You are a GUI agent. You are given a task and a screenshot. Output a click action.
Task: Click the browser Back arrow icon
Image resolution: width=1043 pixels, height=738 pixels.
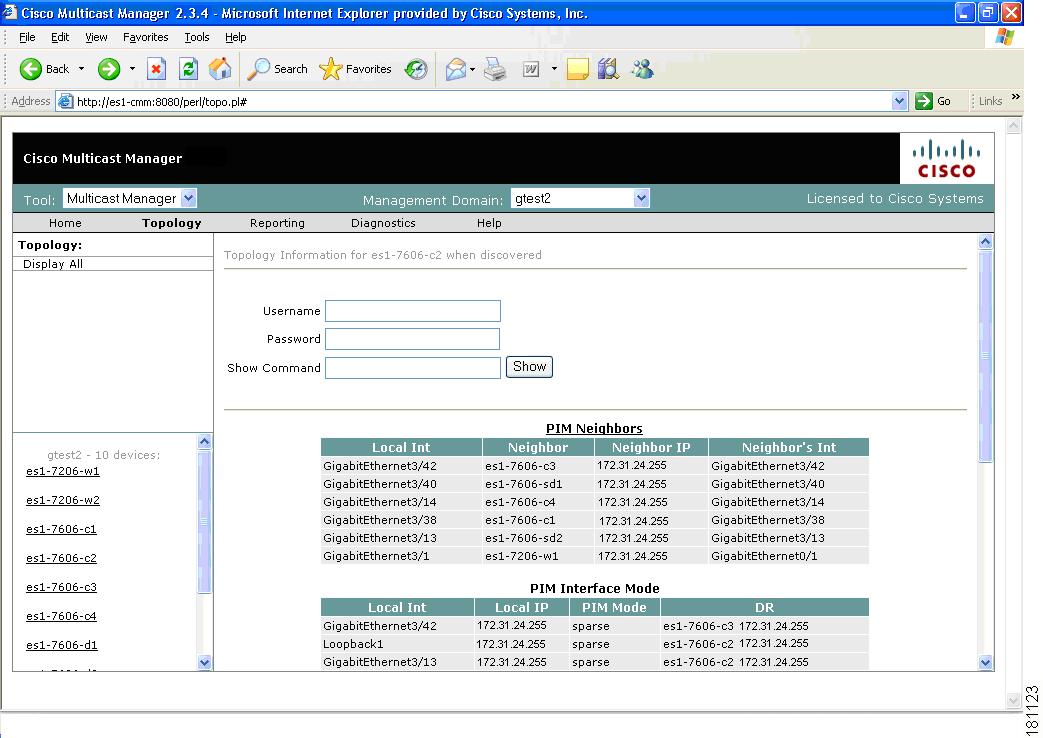31,69
